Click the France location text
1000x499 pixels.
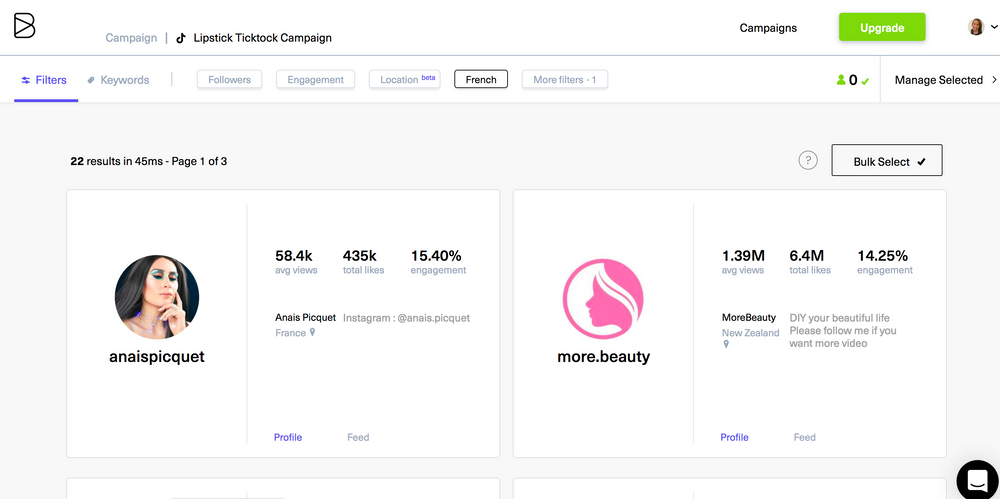291,332
